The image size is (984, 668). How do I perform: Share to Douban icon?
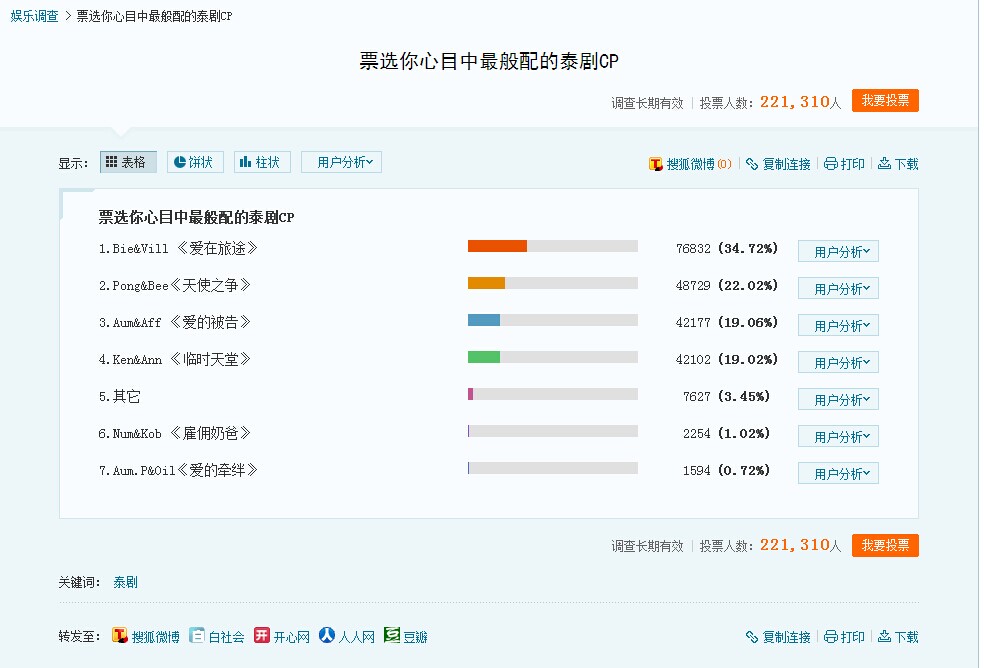392,635
